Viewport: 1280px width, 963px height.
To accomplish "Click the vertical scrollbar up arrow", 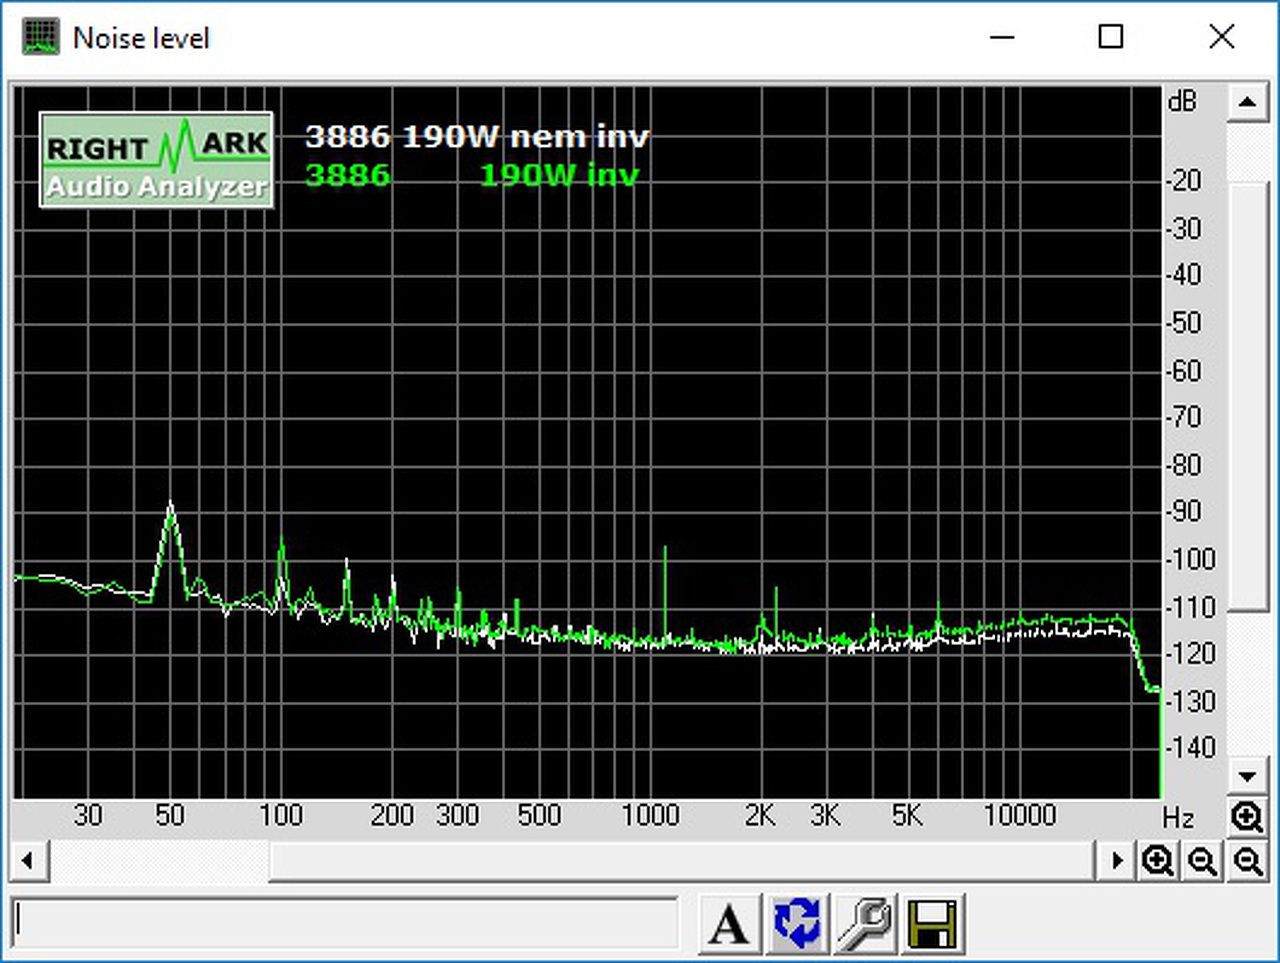I will (1247, 103).
